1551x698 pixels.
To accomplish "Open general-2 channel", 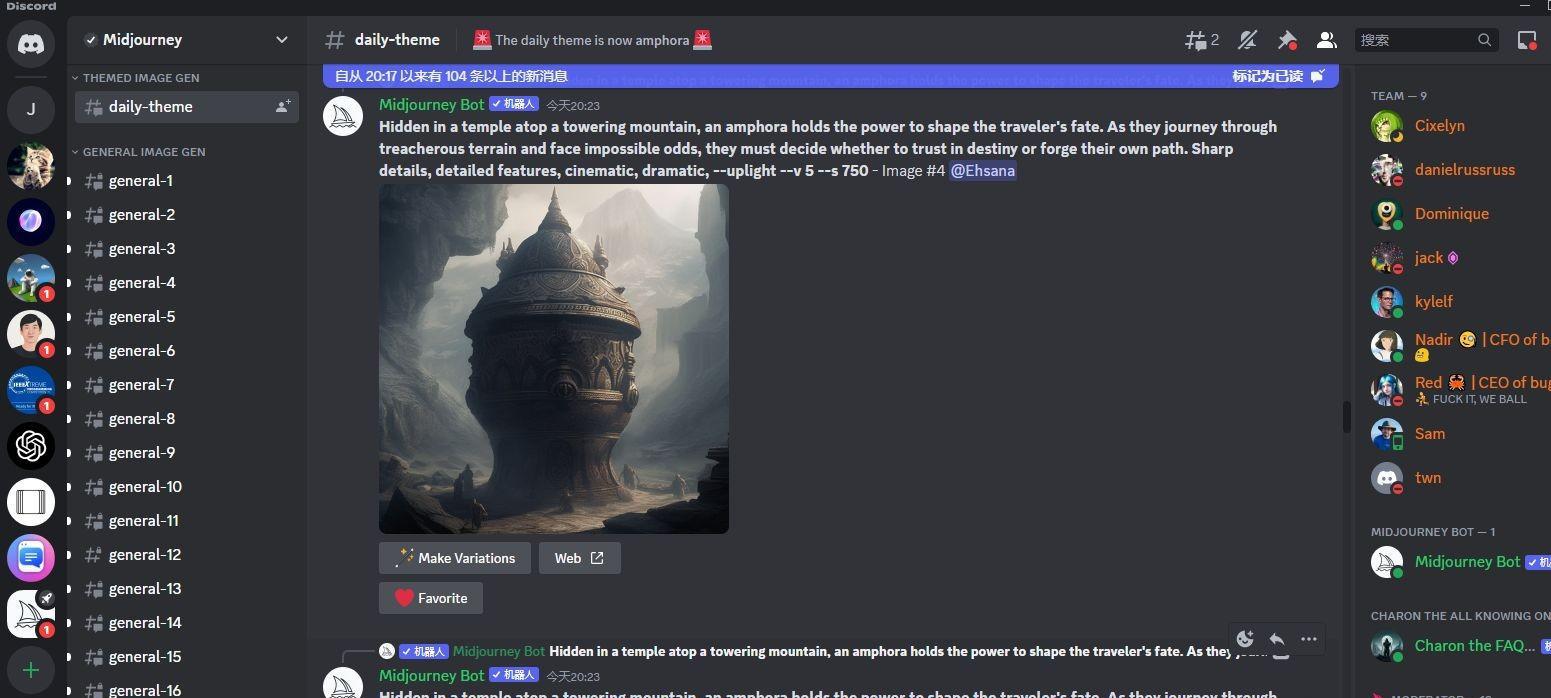I will point(187,215).
